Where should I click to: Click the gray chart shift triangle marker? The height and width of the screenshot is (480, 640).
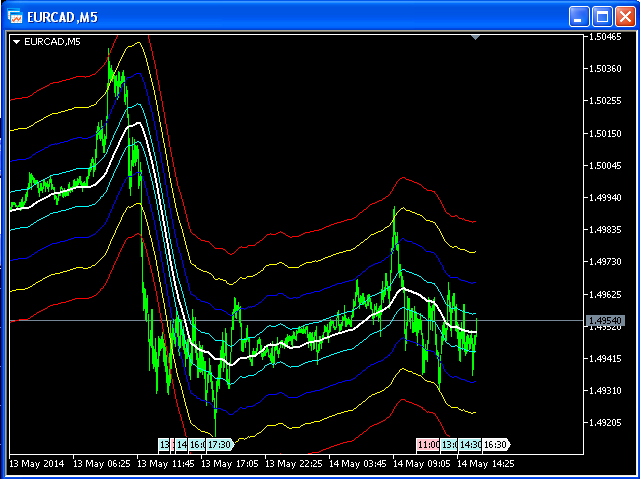475,38
